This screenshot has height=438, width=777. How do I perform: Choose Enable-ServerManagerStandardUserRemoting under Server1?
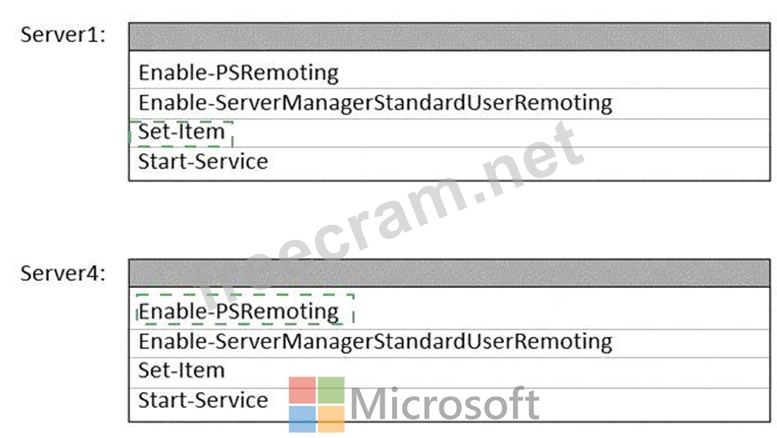374,103
